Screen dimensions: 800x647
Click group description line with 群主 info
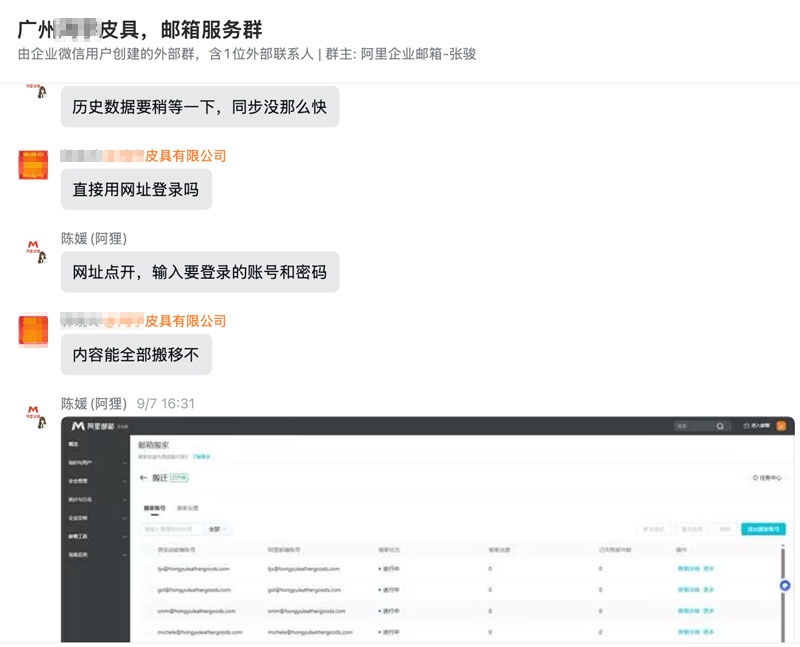[247, 54]
